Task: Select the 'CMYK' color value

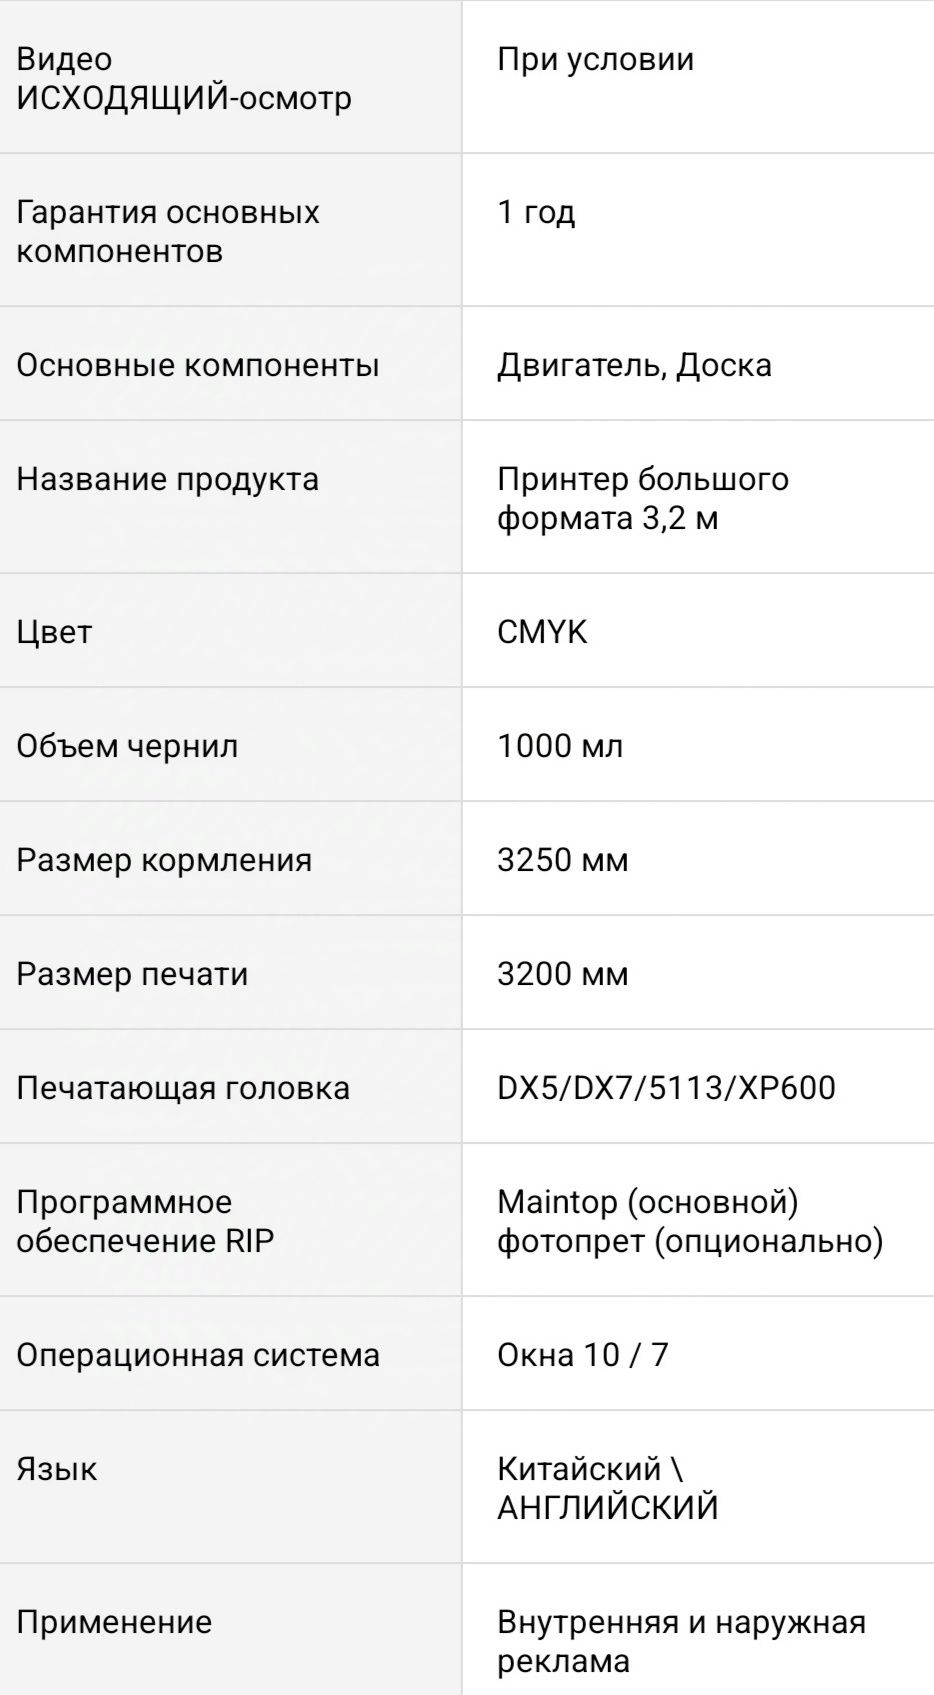Action: click(x=542, y=632)
